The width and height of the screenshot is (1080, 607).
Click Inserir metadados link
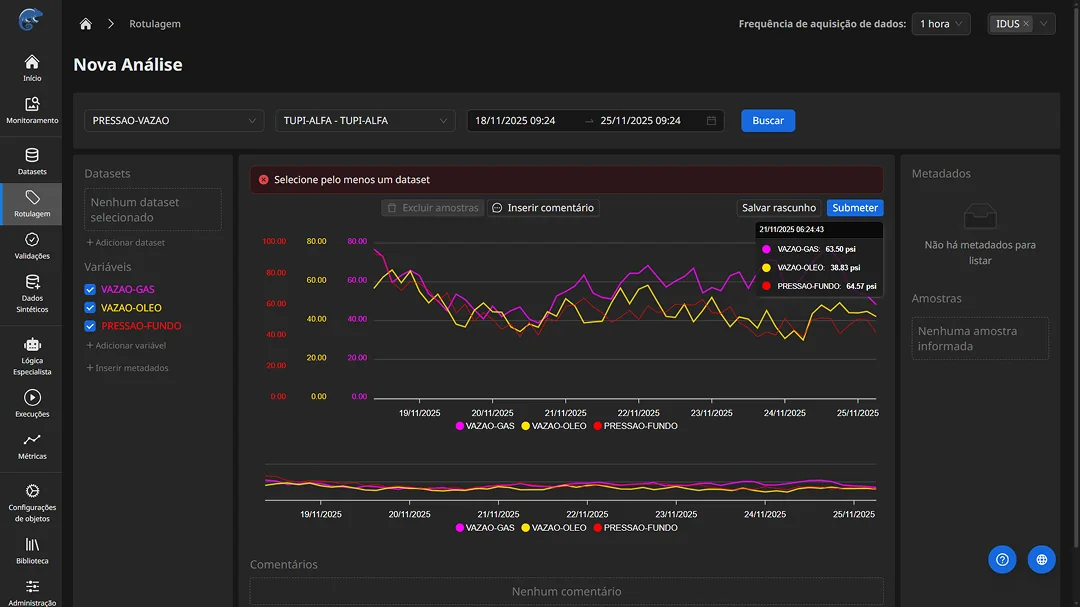pos(127,368)
